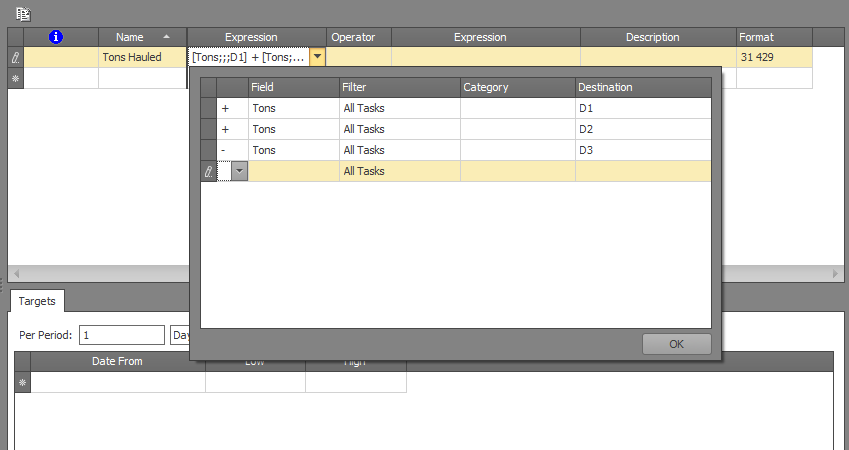
Task: Click the Per Period input field
Action: [122, 335]
